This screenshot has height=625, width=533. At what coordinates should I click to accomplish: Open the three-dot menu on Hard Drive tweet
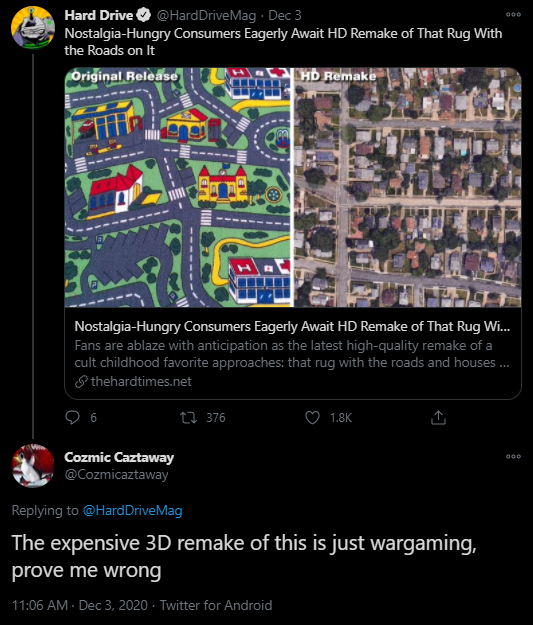click(513, 15)
